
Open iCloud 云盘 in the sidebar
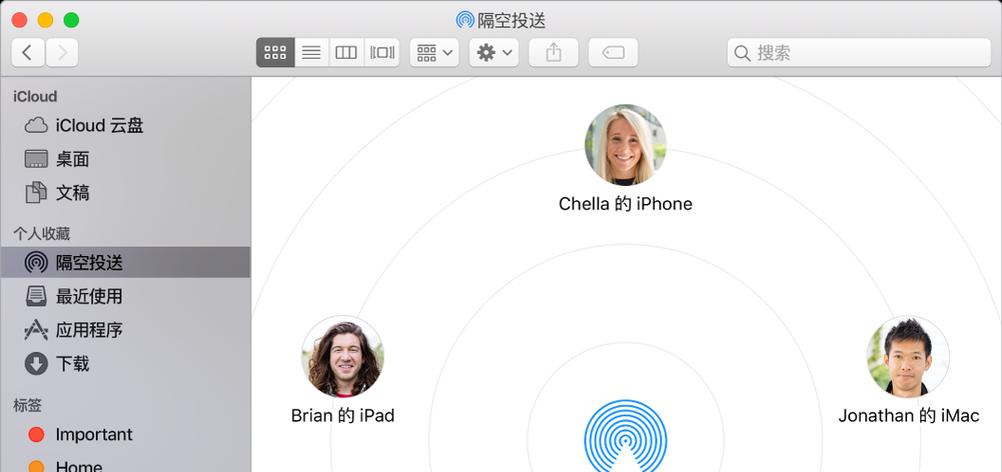125,125
